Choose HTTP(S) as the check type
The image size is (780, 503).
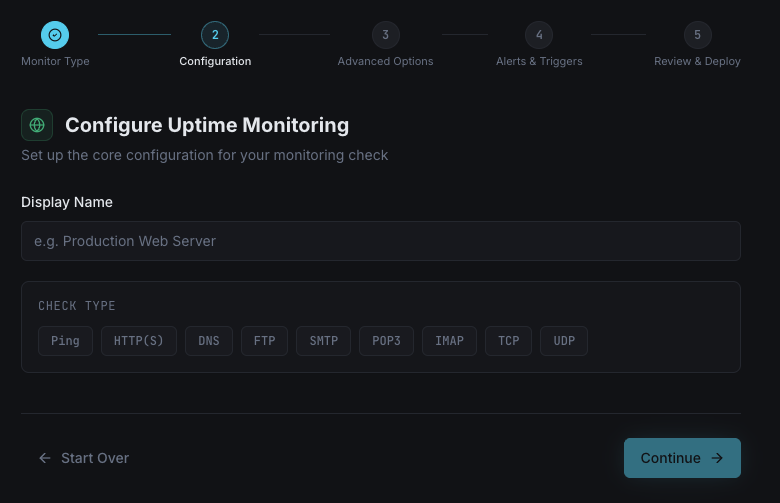coord(139,341)
